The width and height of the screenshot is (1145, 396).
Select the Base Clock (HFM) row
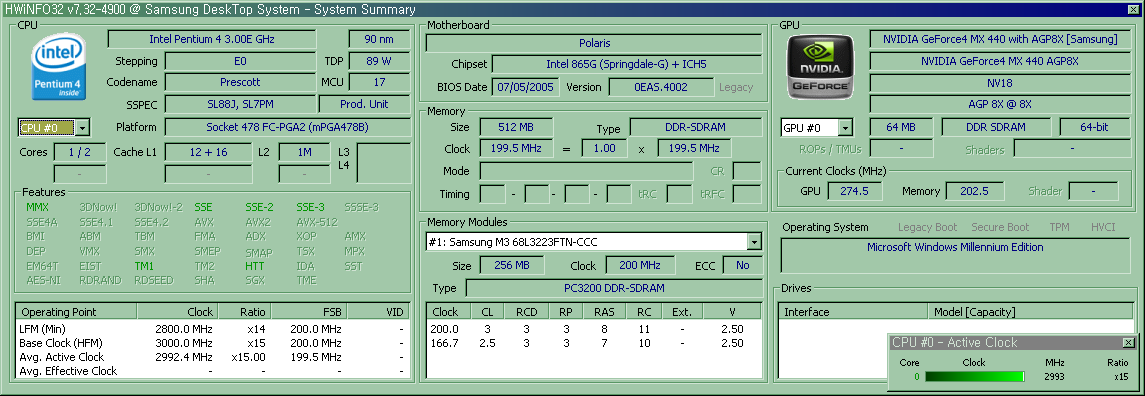click(x=212, y=343)
